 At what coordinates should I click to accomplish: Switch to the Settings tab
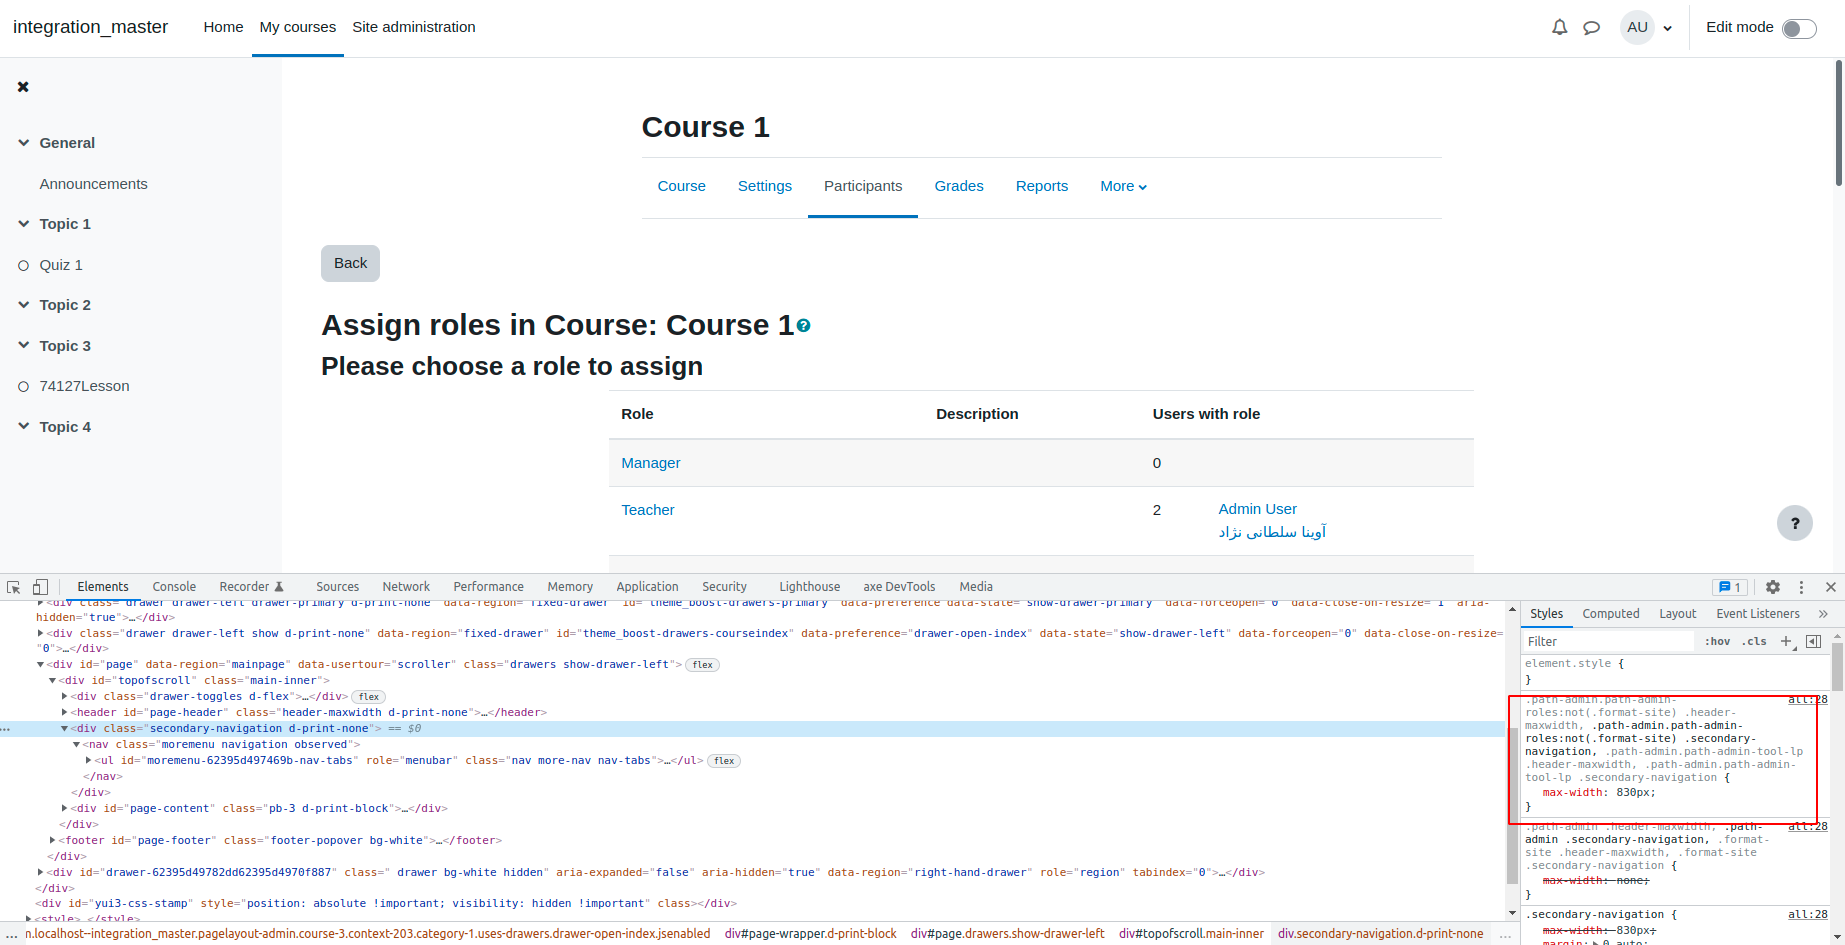pos(765,186)
